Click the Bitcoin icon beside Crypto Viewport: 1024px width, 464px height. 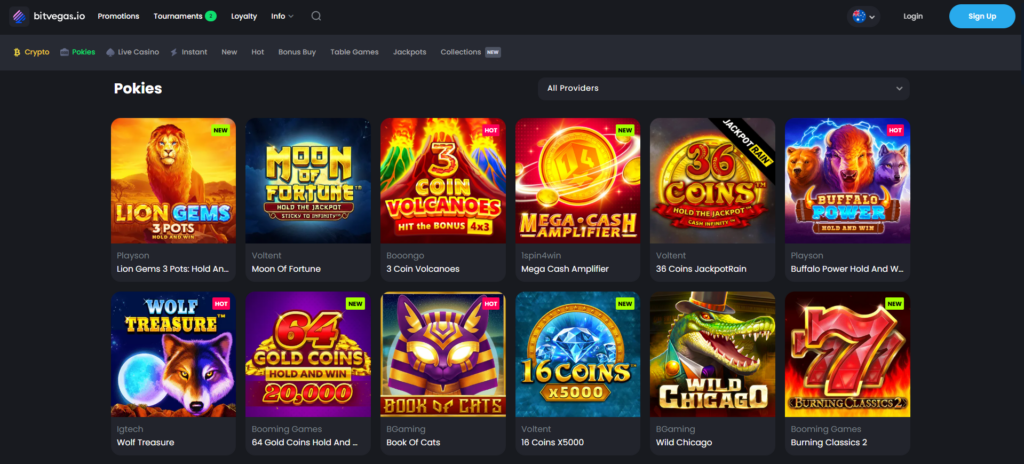click(17, 52)
